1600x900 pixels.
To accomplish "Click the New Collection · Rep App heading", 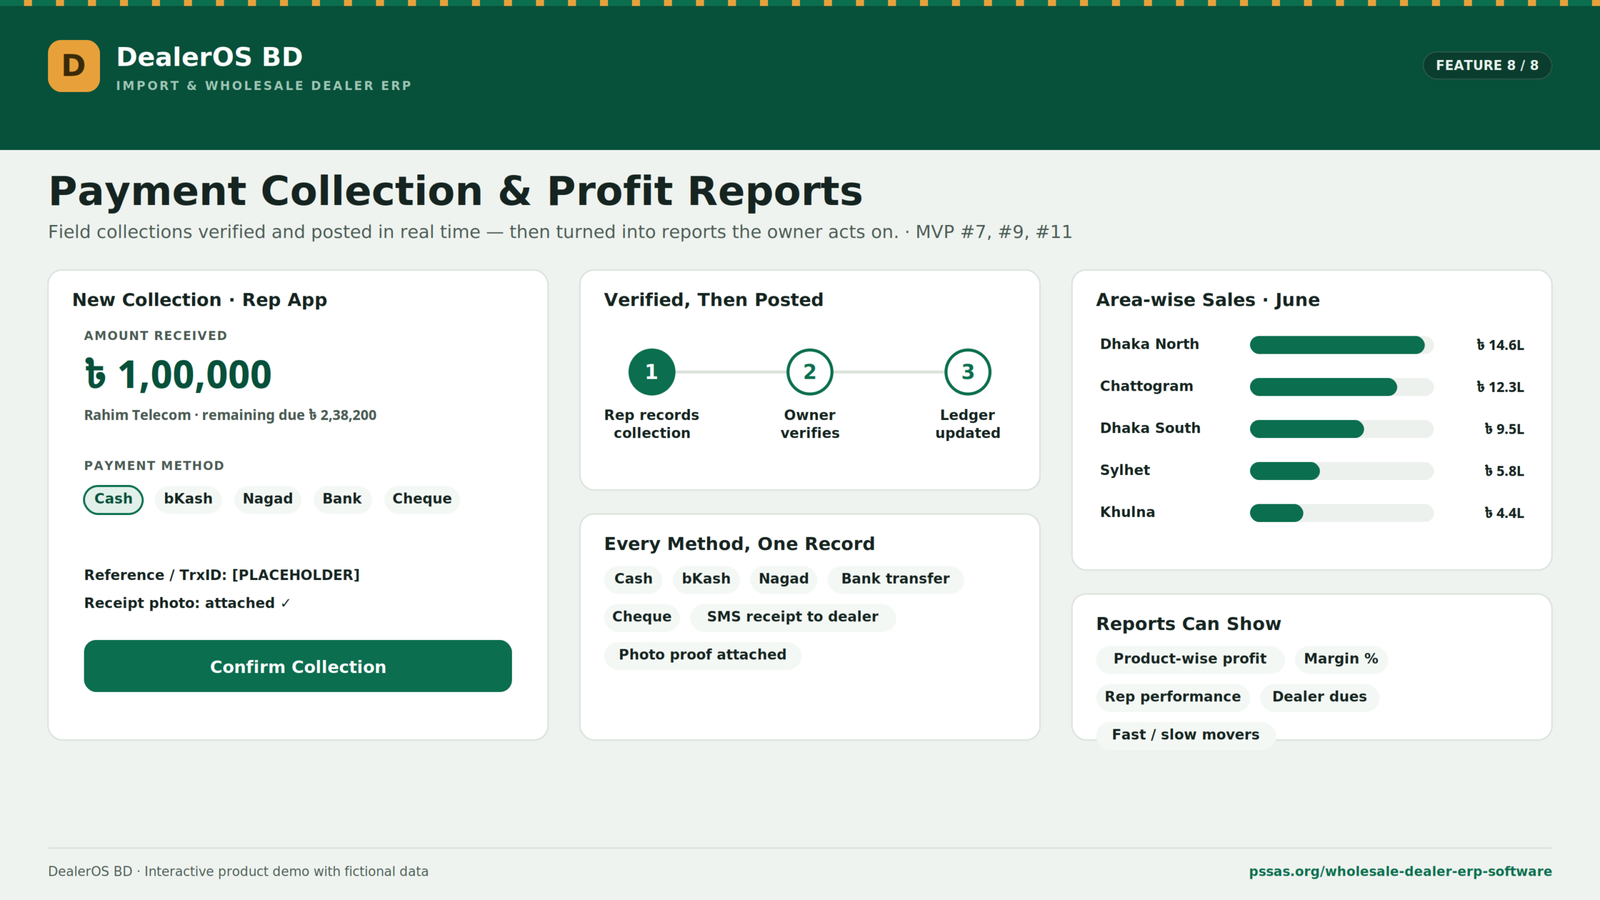I will tap(199, 300).
